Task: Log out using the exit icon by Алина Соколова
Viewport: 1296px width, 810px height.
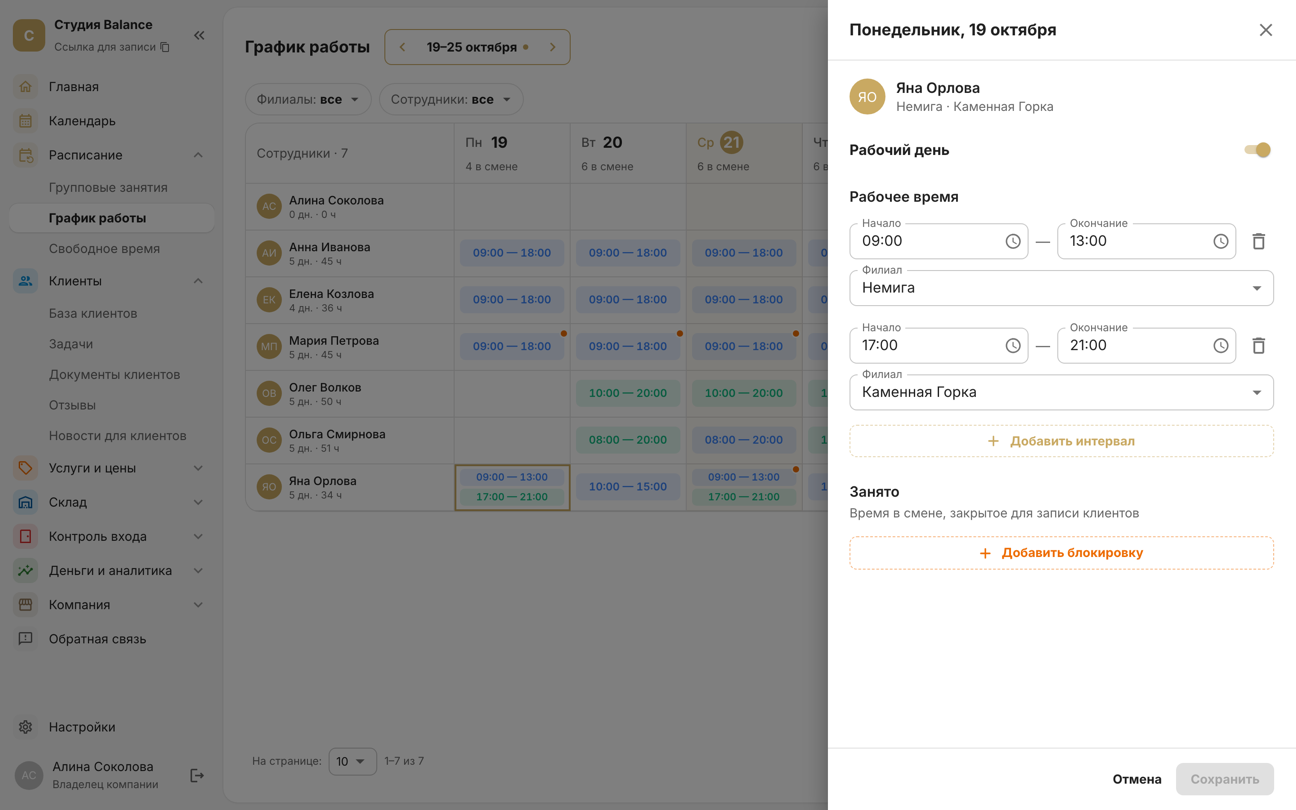Action: 197,776
